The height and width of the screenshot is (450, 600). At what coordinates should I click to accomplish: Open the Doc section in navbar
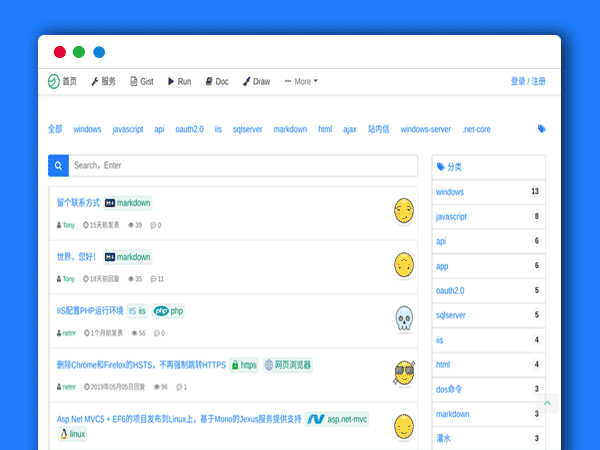pos(217,82)
